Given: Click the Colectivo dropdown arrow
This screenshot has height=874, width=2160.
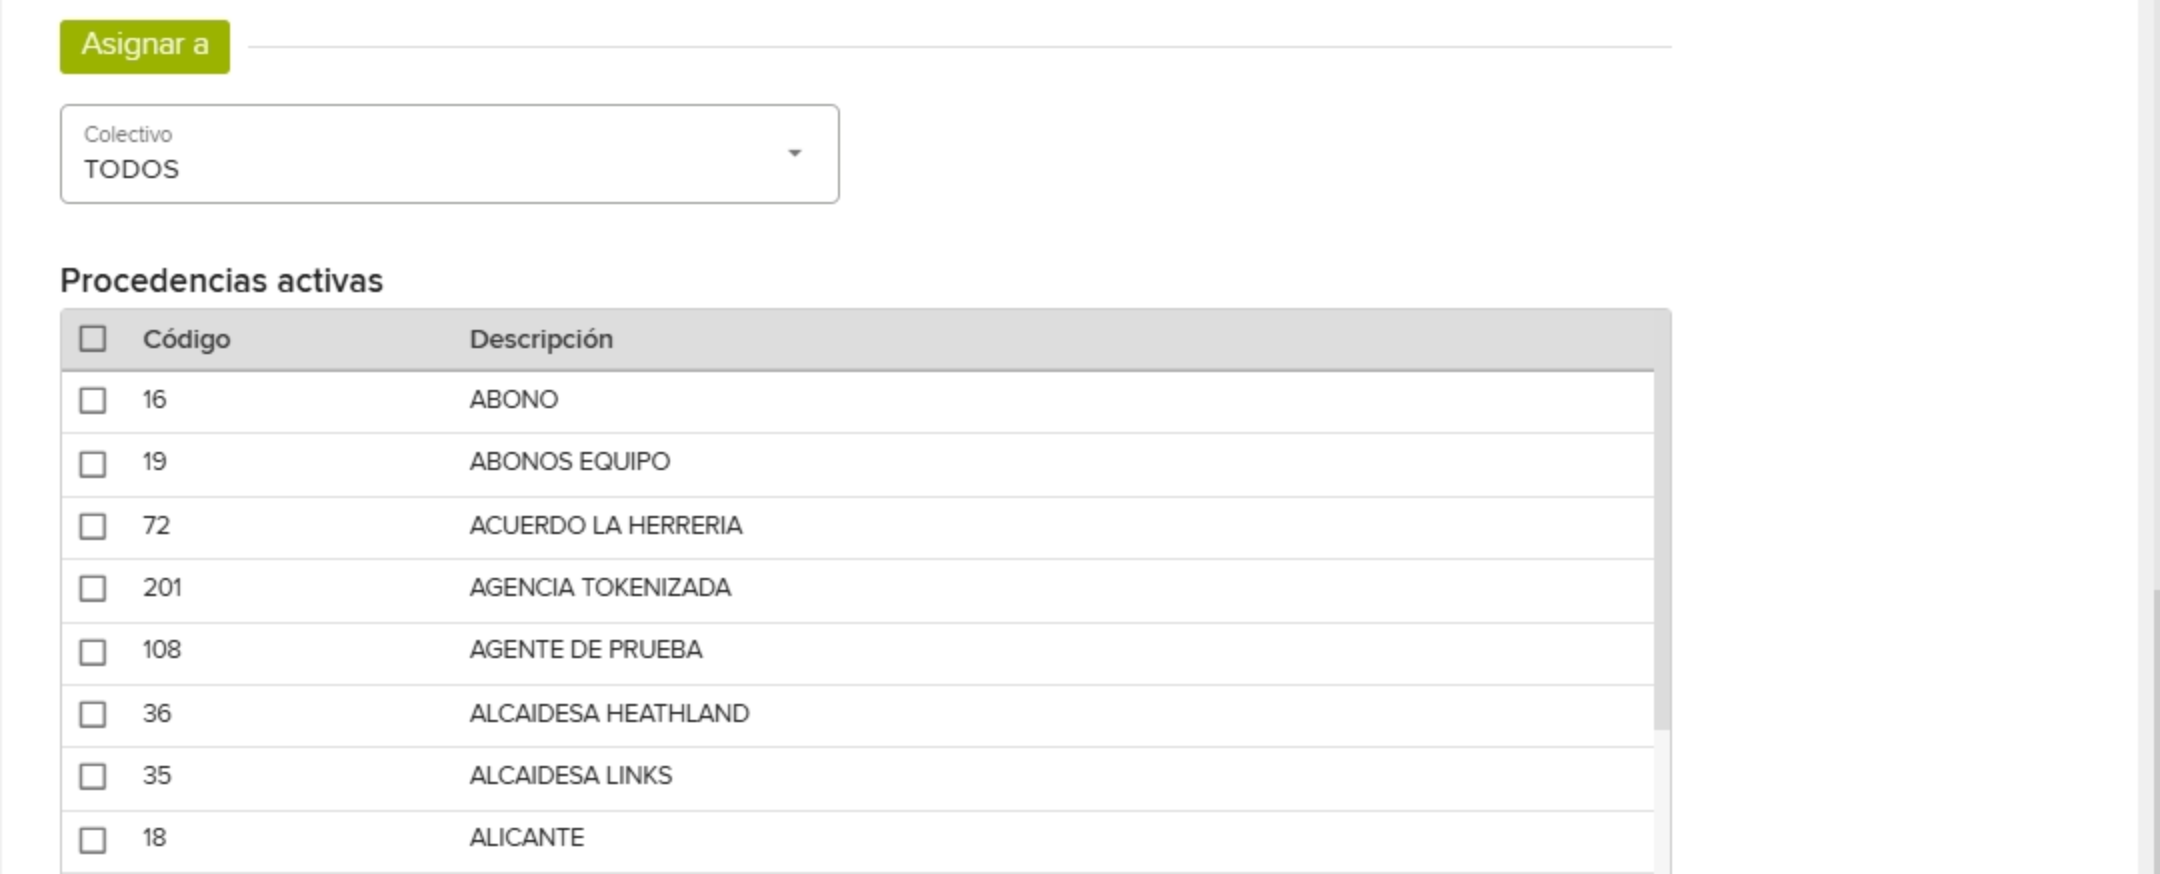Looking at the screenshot, I should point(795,153).
